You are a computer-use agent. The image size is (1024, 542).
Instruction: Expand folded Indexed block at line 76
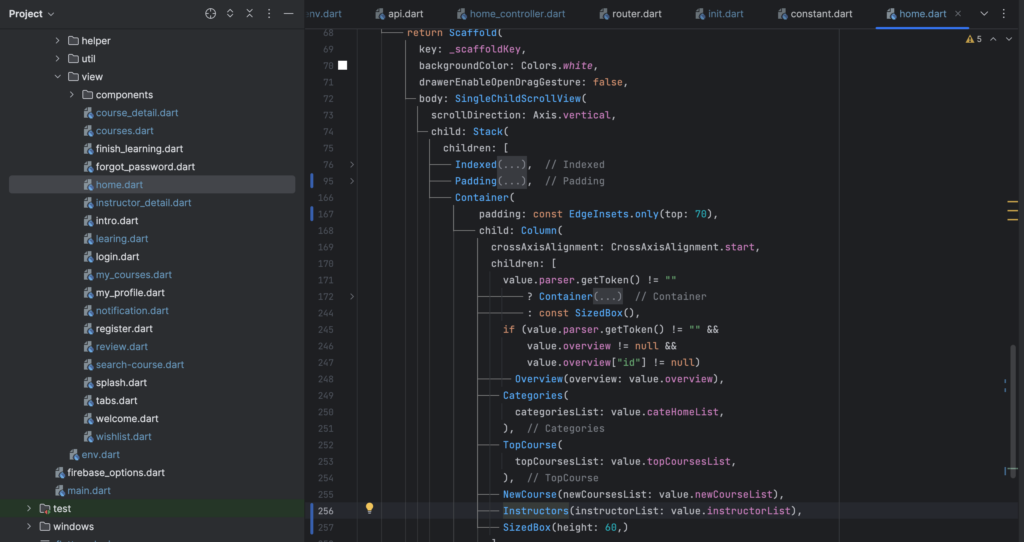[351, 165]
